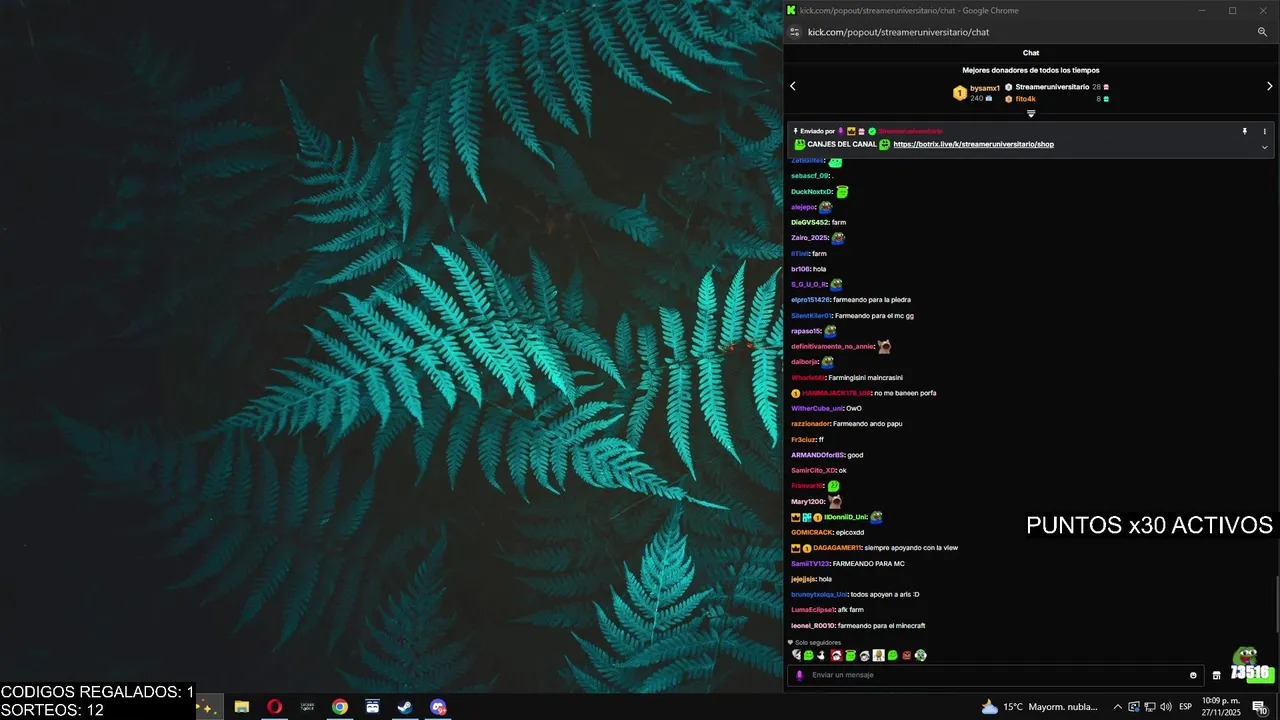This screenshot has height=720, width=1280.
Task: Show hidden system tray icons
Action: tap(1117, 707)
